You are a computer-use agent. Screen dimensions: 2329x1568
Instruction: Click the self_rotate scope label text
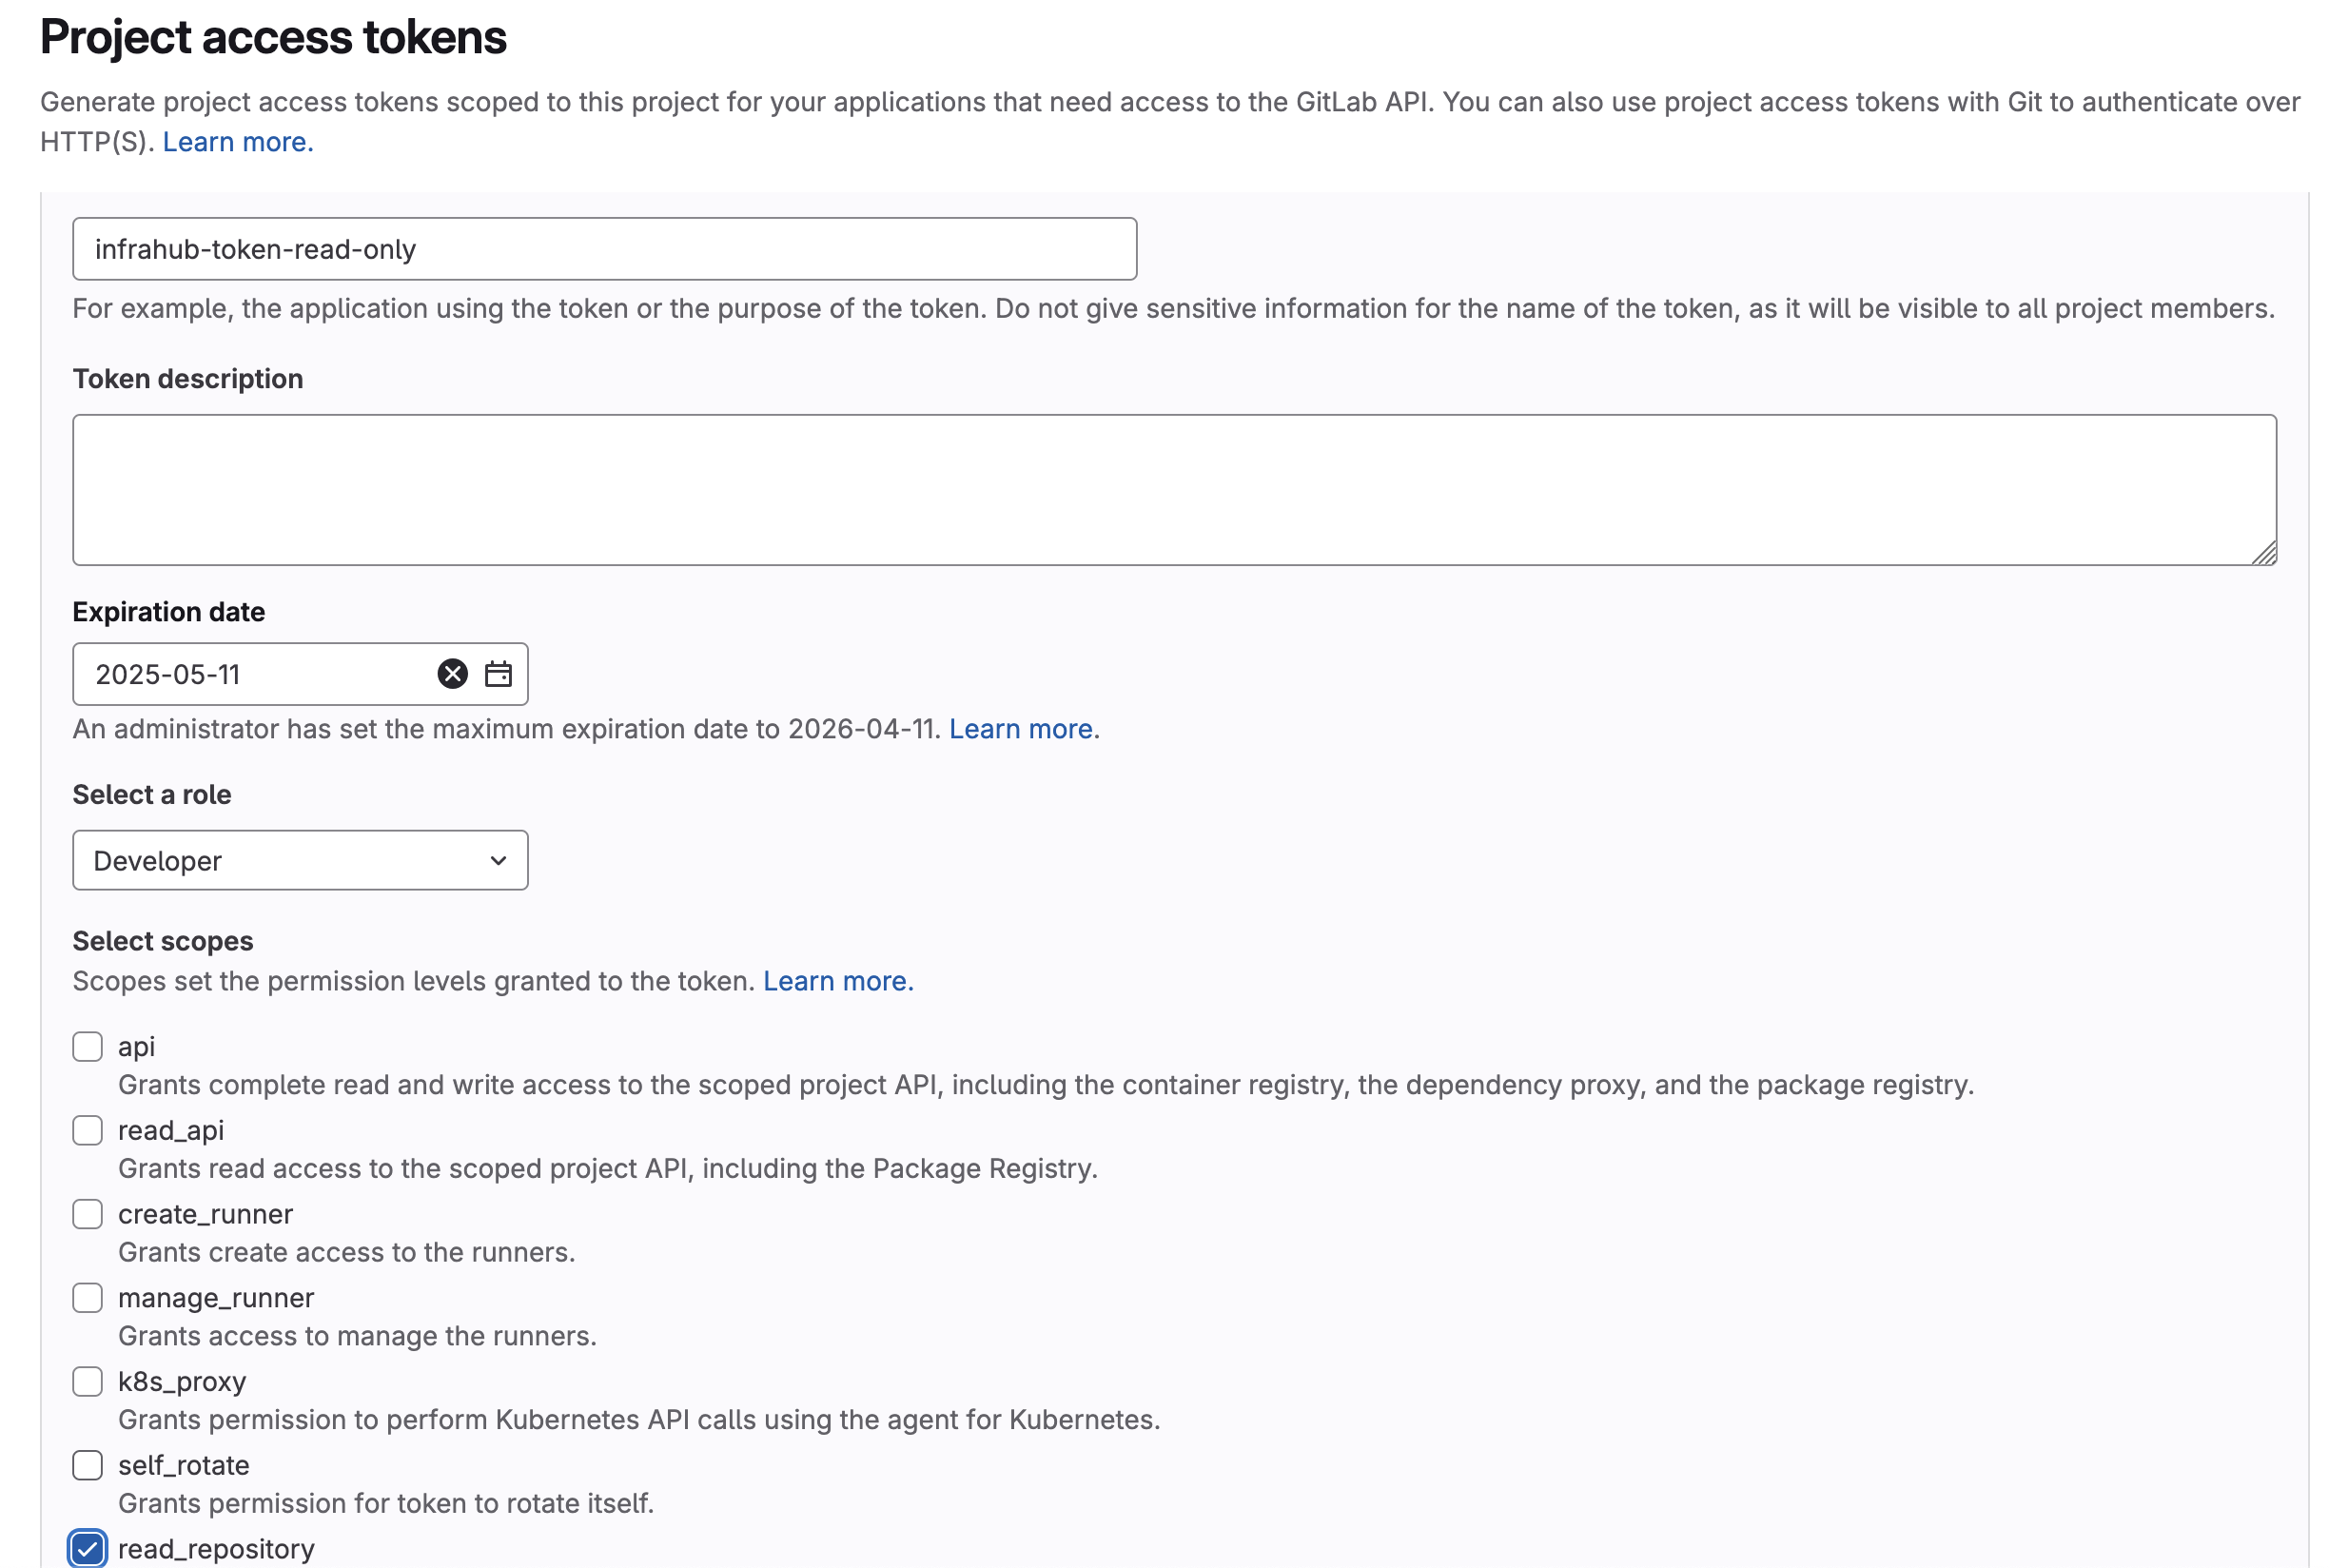184,1466
